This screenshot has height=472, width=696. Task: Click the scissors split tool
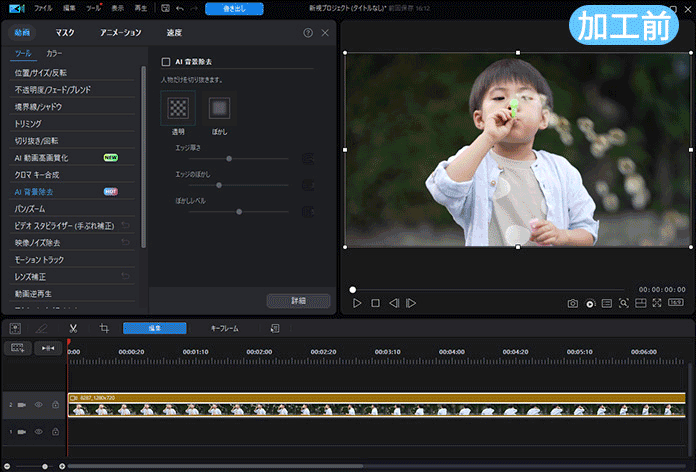coord(73,328)
